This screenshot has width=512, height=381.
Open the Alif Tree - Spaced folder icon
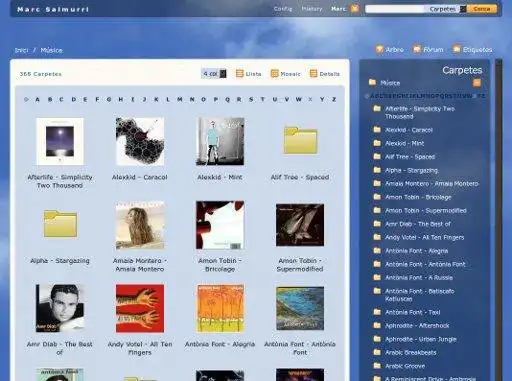coord(300,140)
